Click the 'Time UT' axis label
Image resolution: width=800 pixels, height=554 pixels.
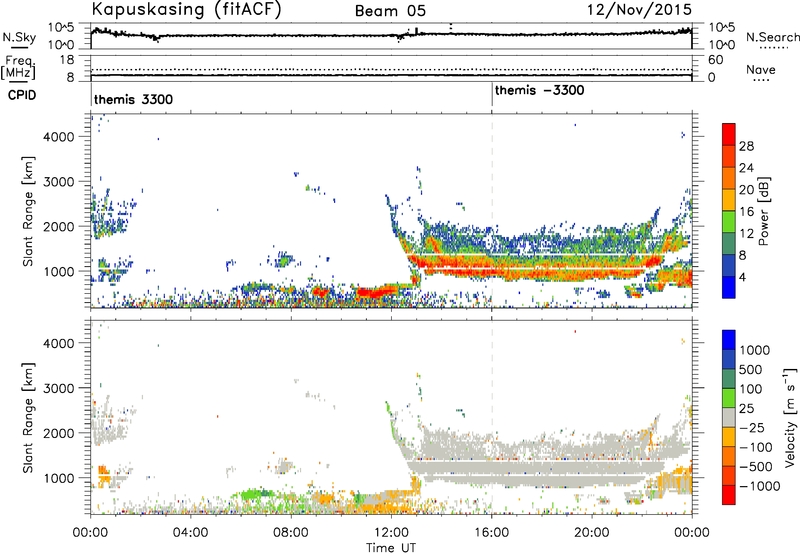point(391,548)
